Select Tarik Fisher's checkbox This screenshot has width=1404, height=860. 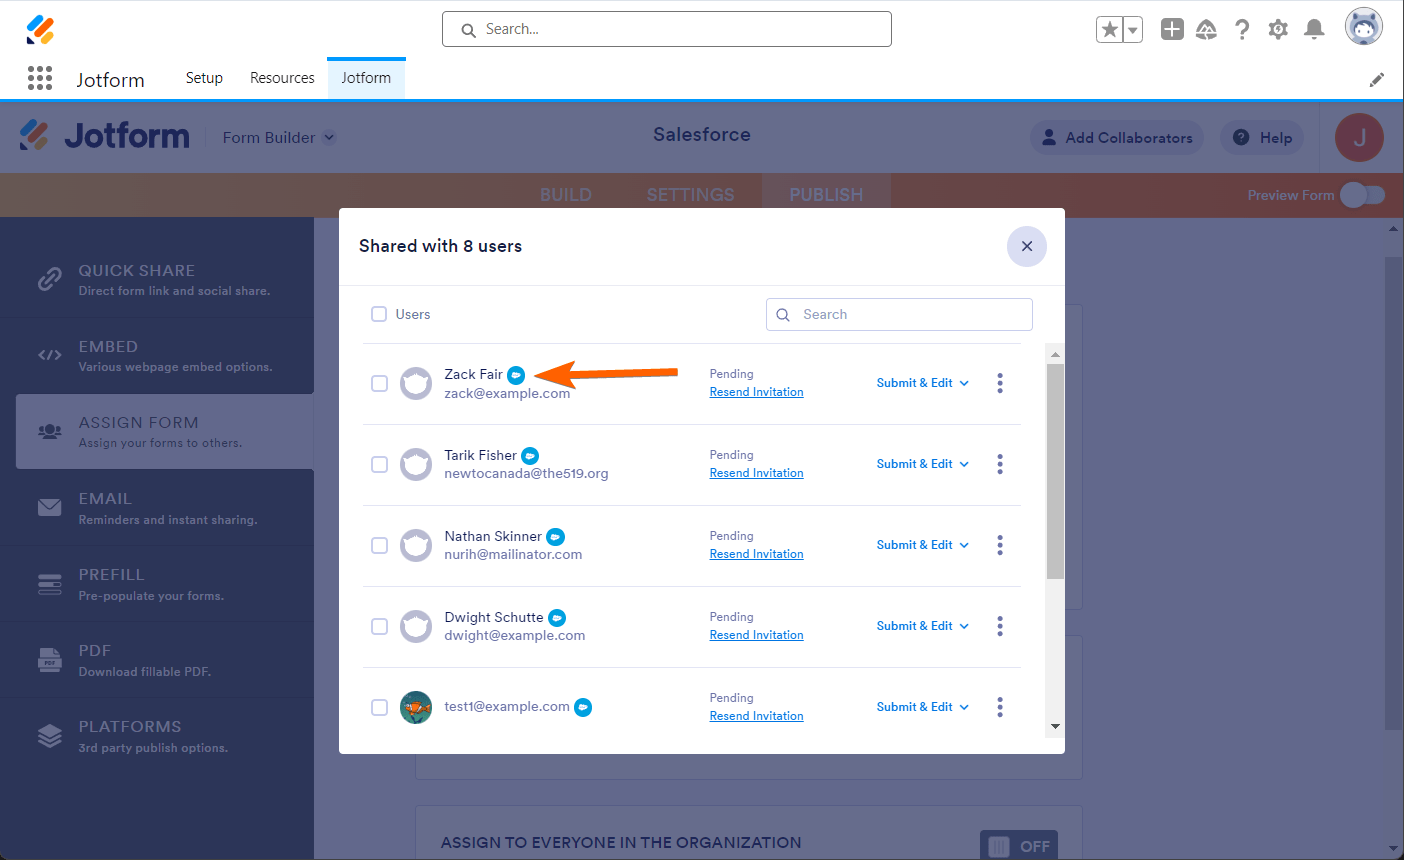[x=379, y=464]
